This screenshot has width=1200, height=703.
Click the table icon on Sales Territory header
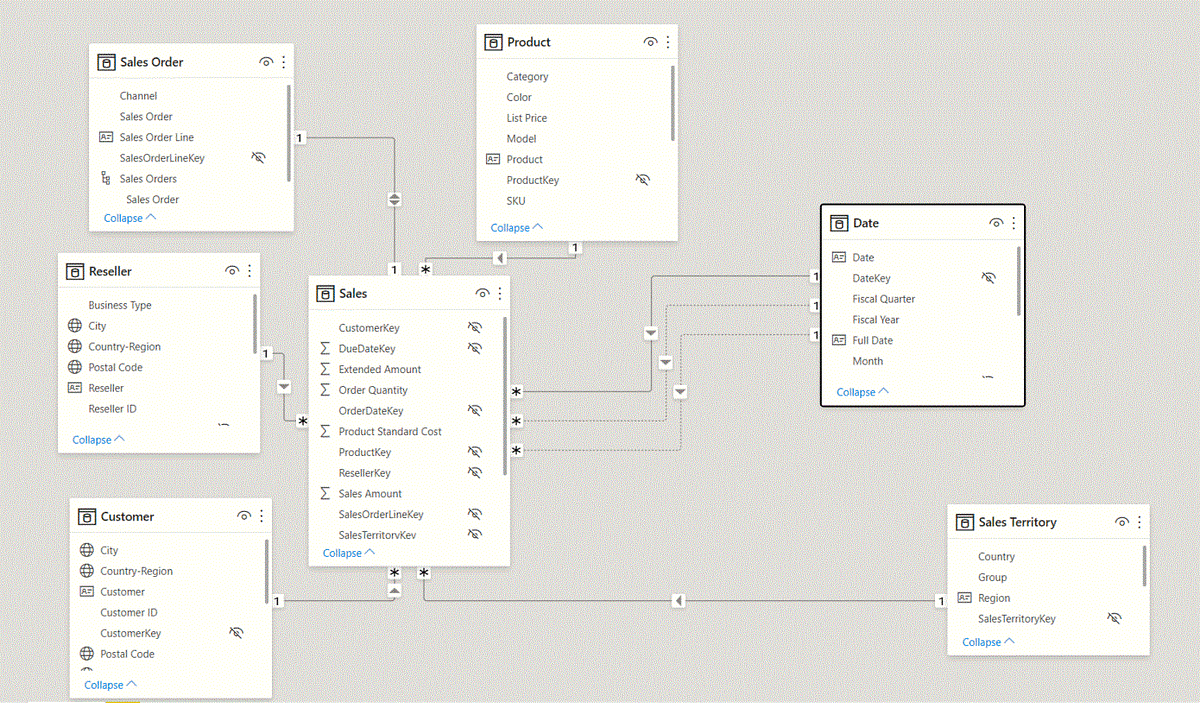(x=964, y=521)
